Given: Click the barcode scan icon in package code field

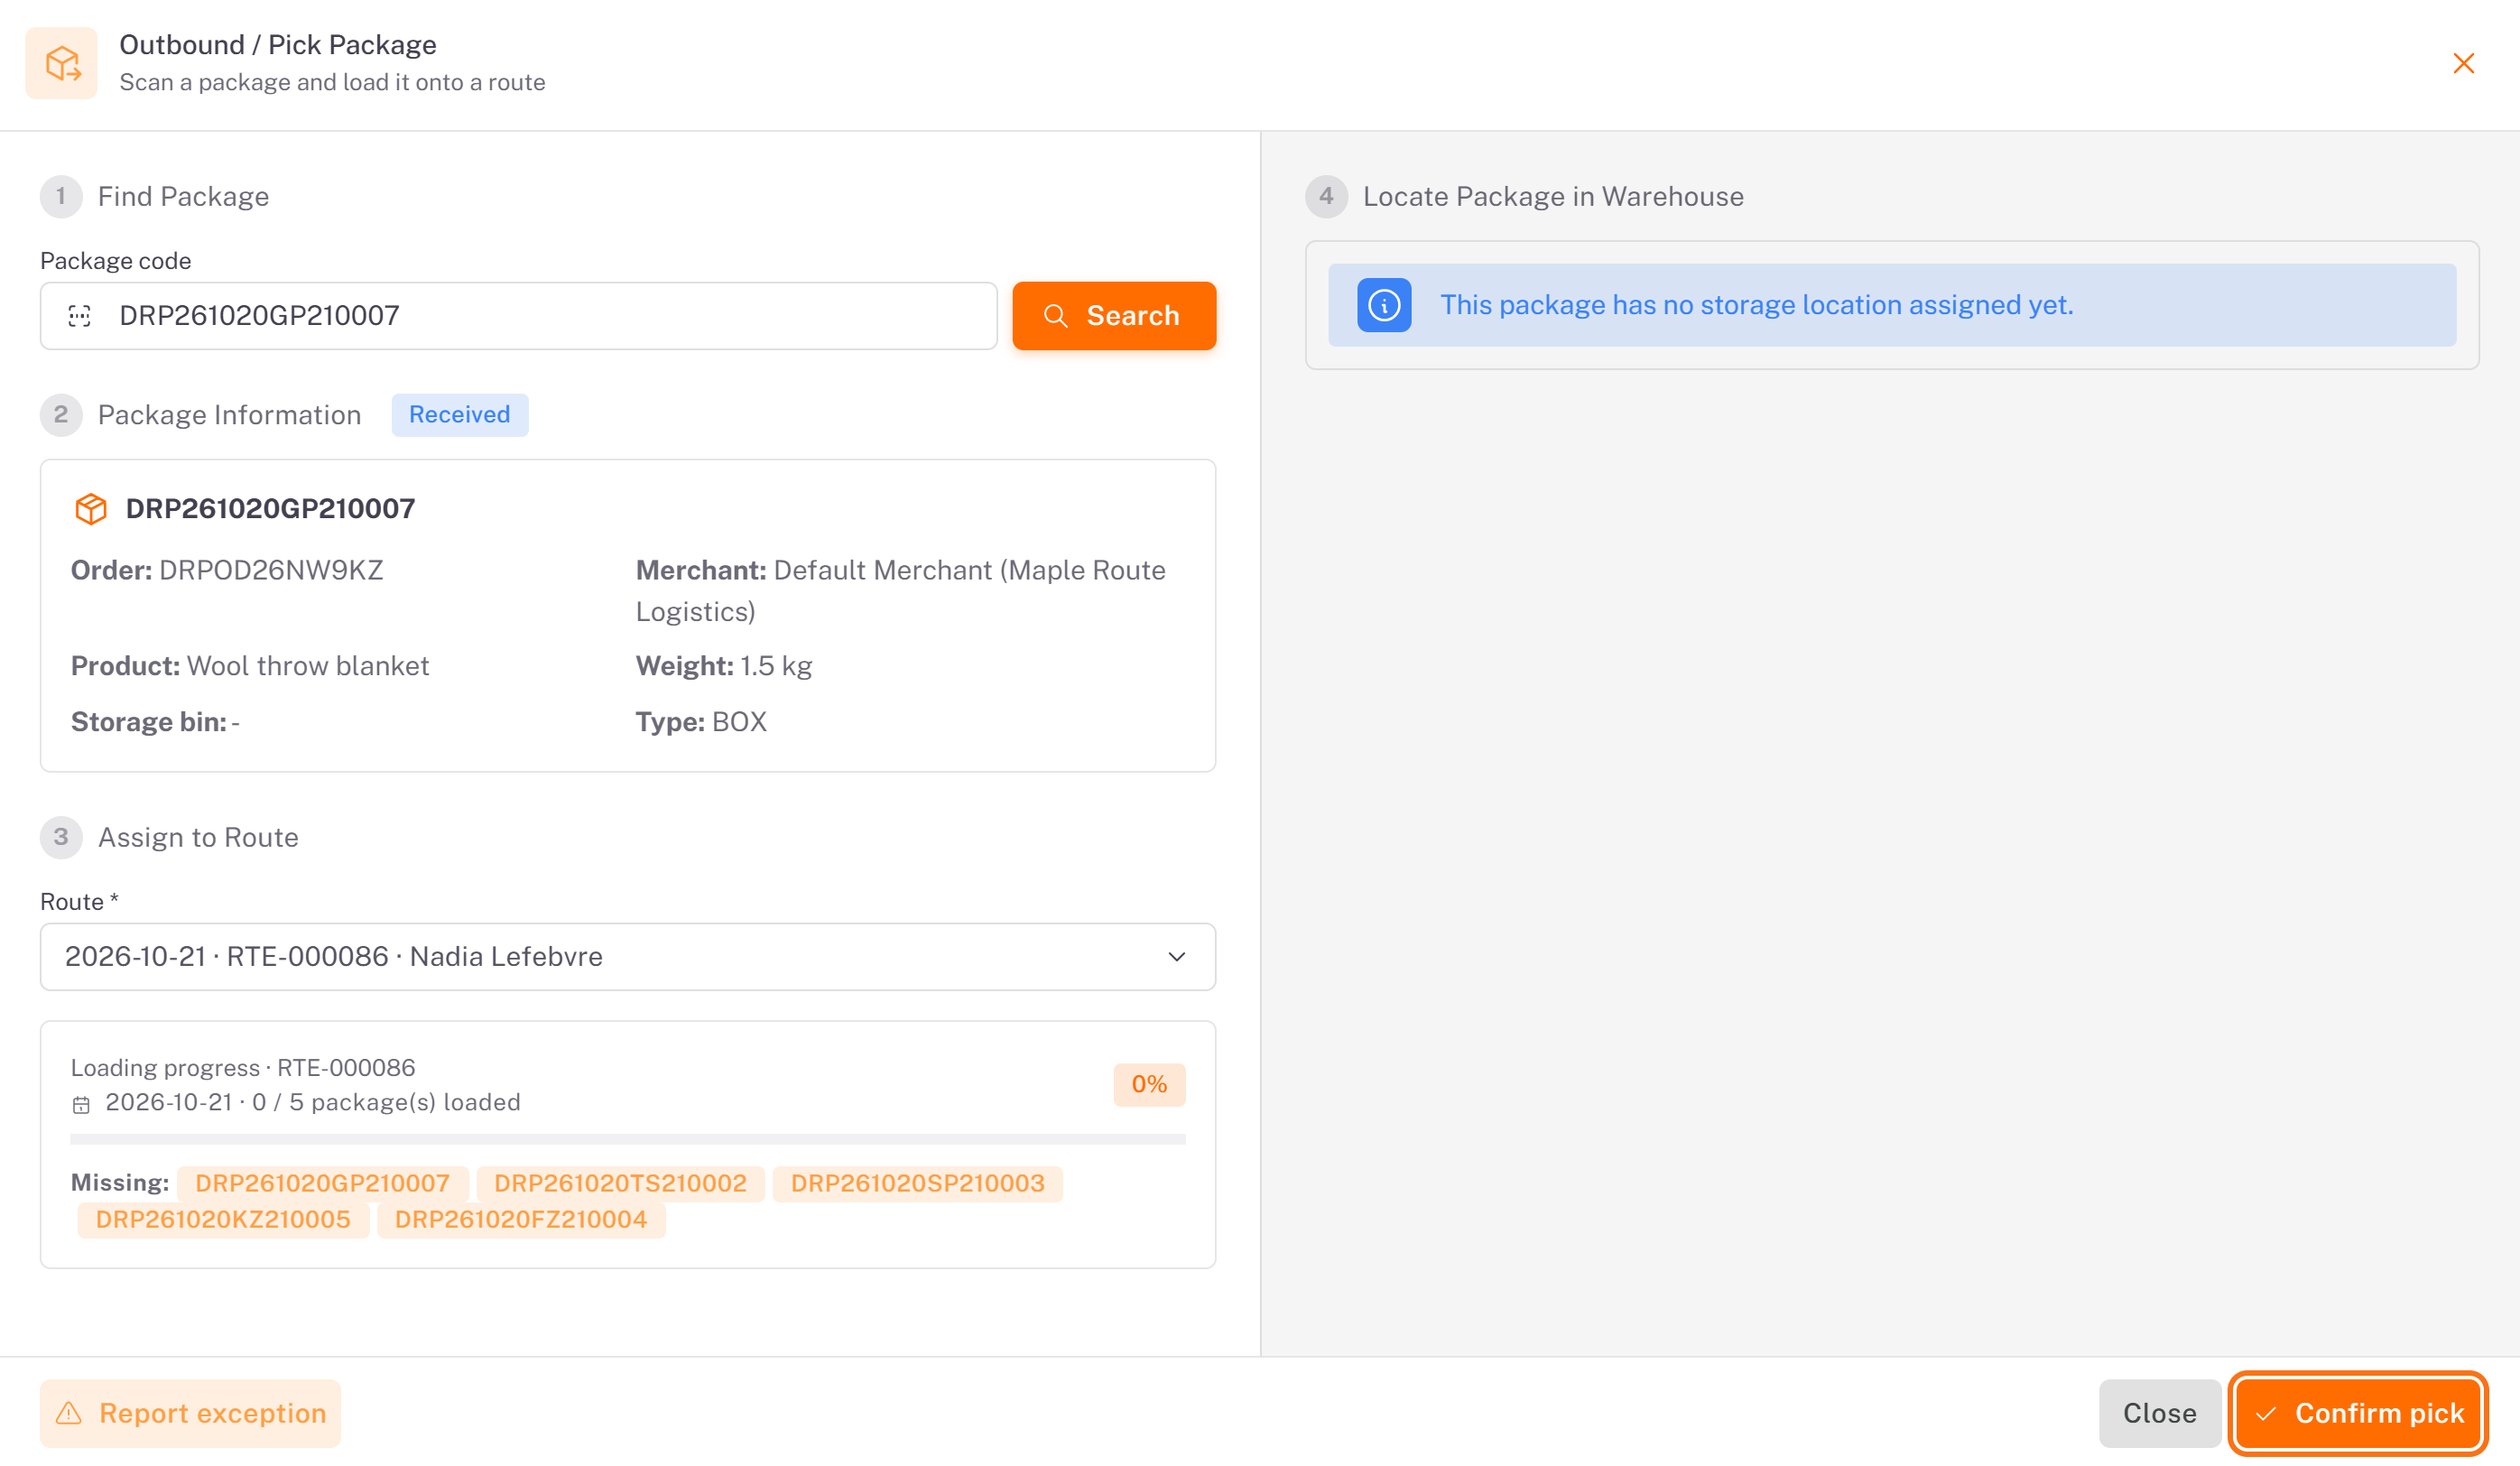Looking at the screenshot, I should click(79, 316).
